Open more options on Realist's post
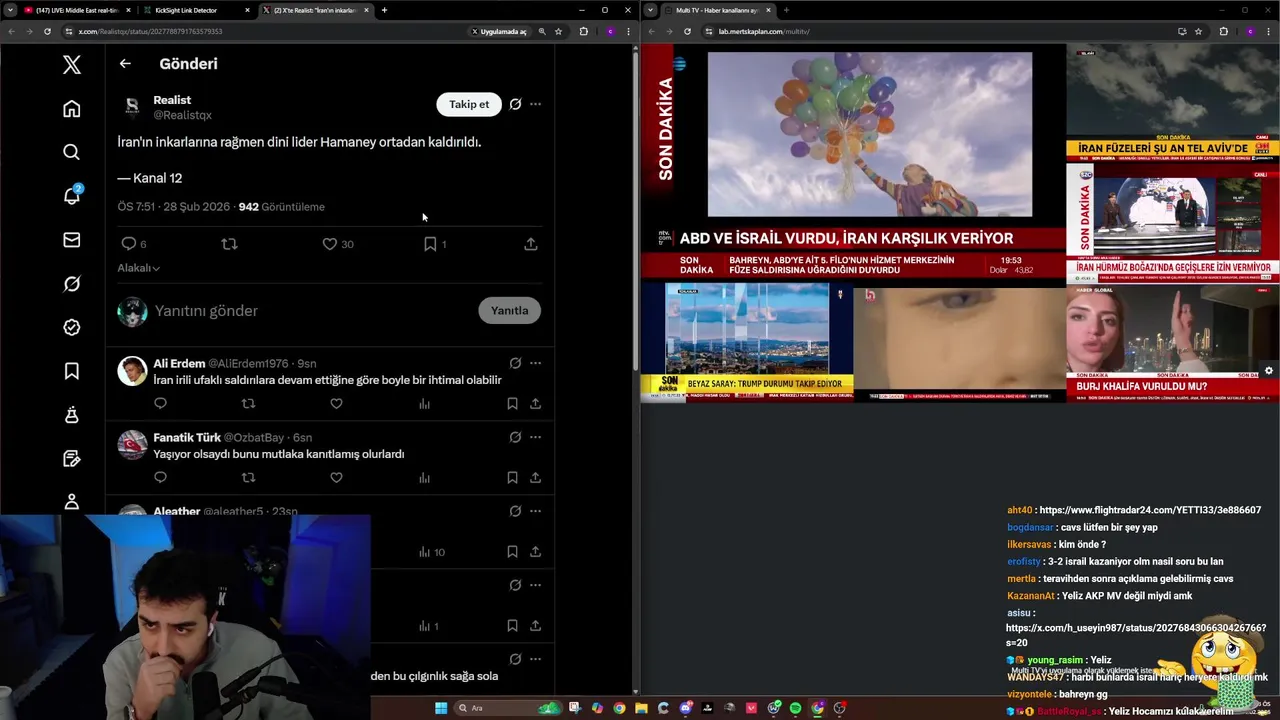Viewport: 1280px width, 720px height. coord(535,104)
